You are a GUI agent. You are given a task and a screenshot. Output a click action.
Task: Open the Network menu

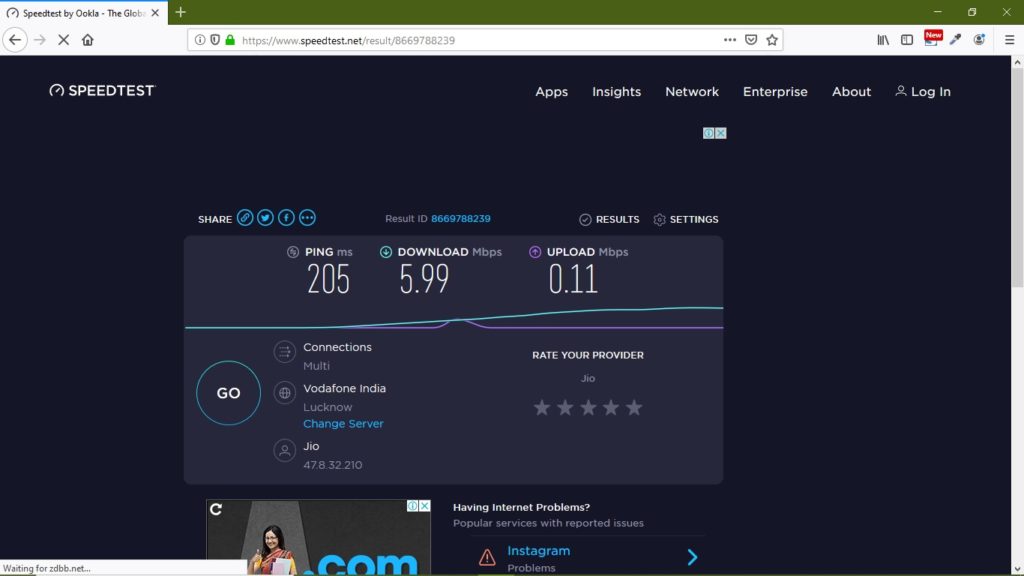(x=692, y=92)
